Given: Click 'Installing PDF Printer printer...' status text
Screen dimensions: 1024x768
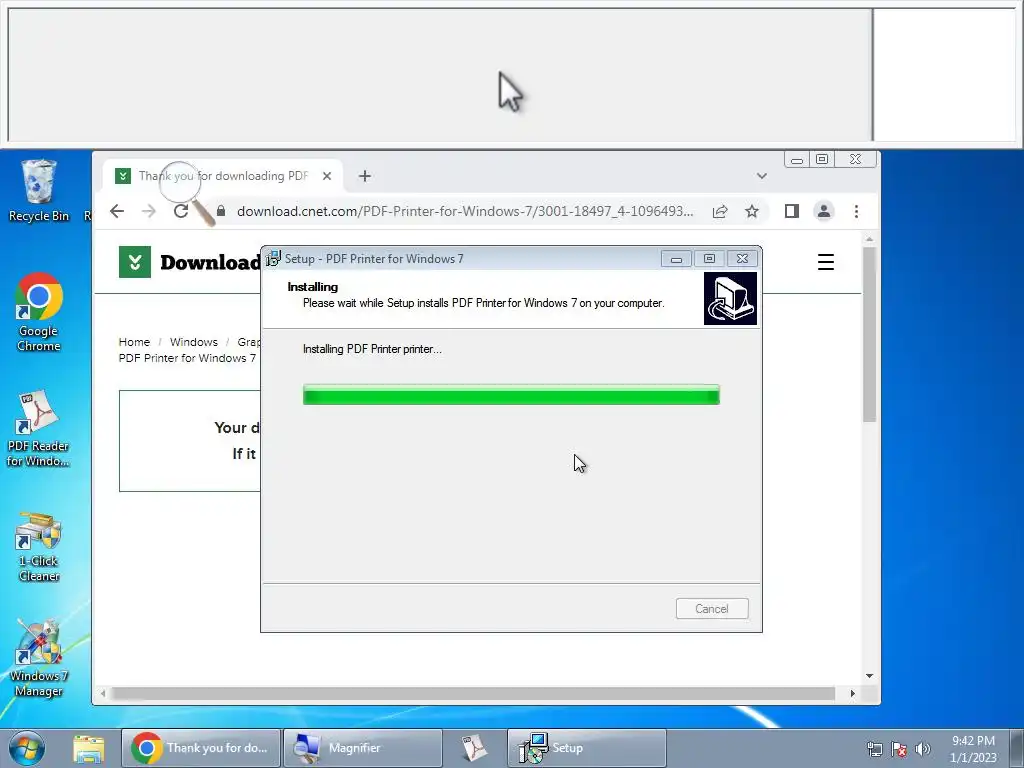Looking at the screenshot, I should click(372, 349).
